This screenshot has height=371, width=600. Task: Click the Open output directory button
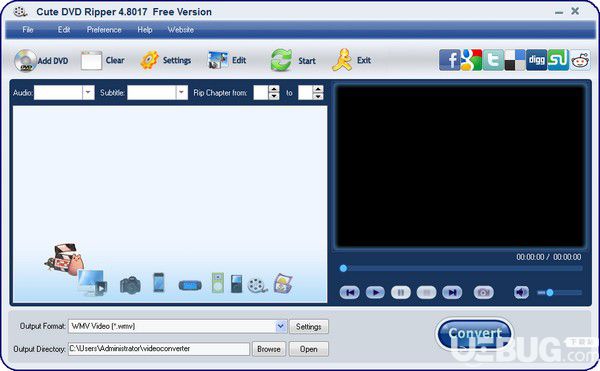click(308, 349)
